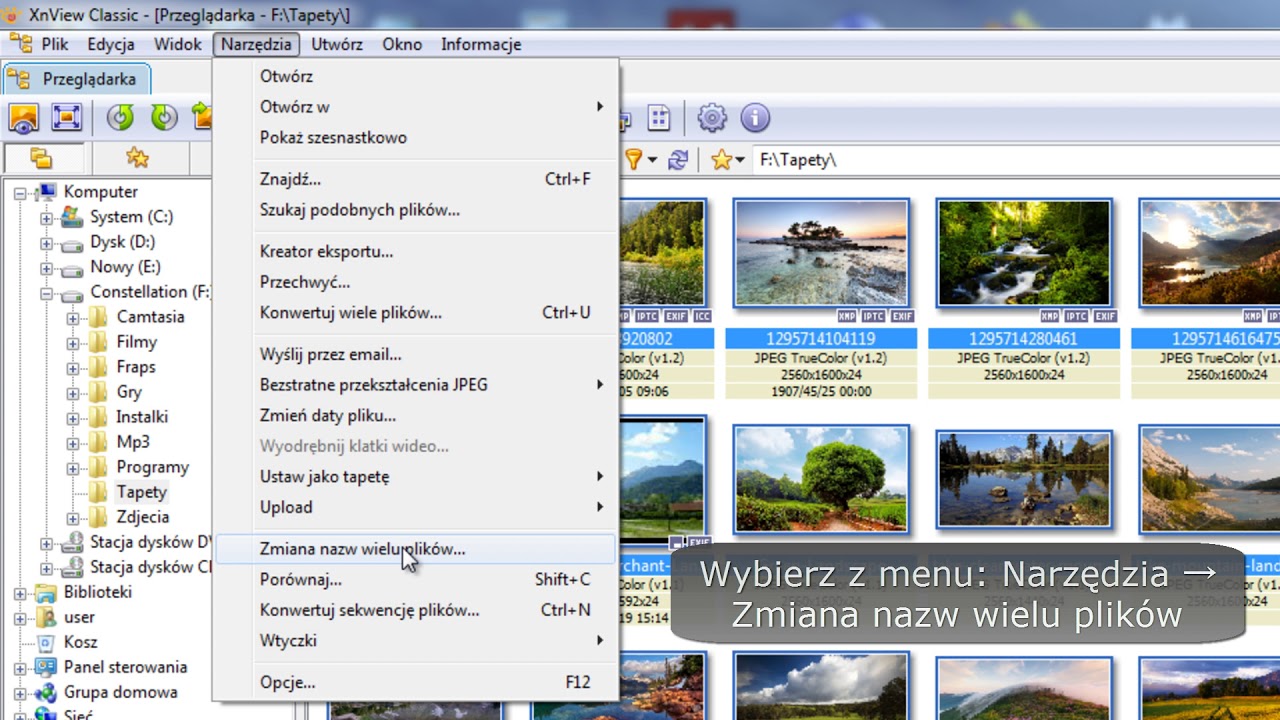Open the Wtyczki submenu
1280x720 pixels.
click(416, 640)
